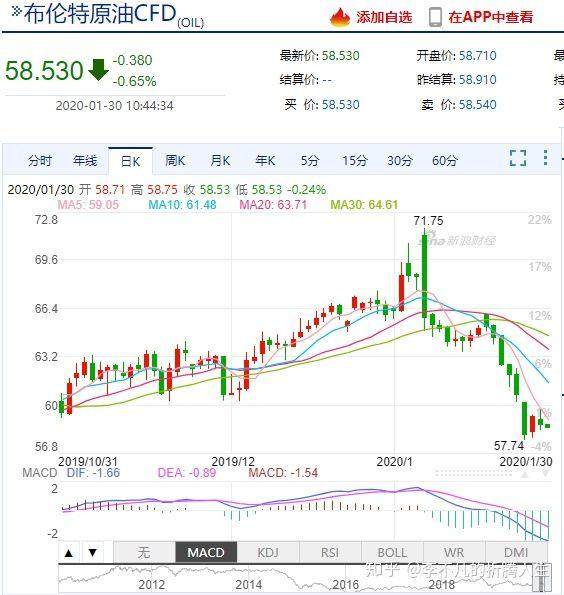Click the down triangle indicator stepper
Image resolution: width=564 pixels, height=595 pixels.
(93, 552)
